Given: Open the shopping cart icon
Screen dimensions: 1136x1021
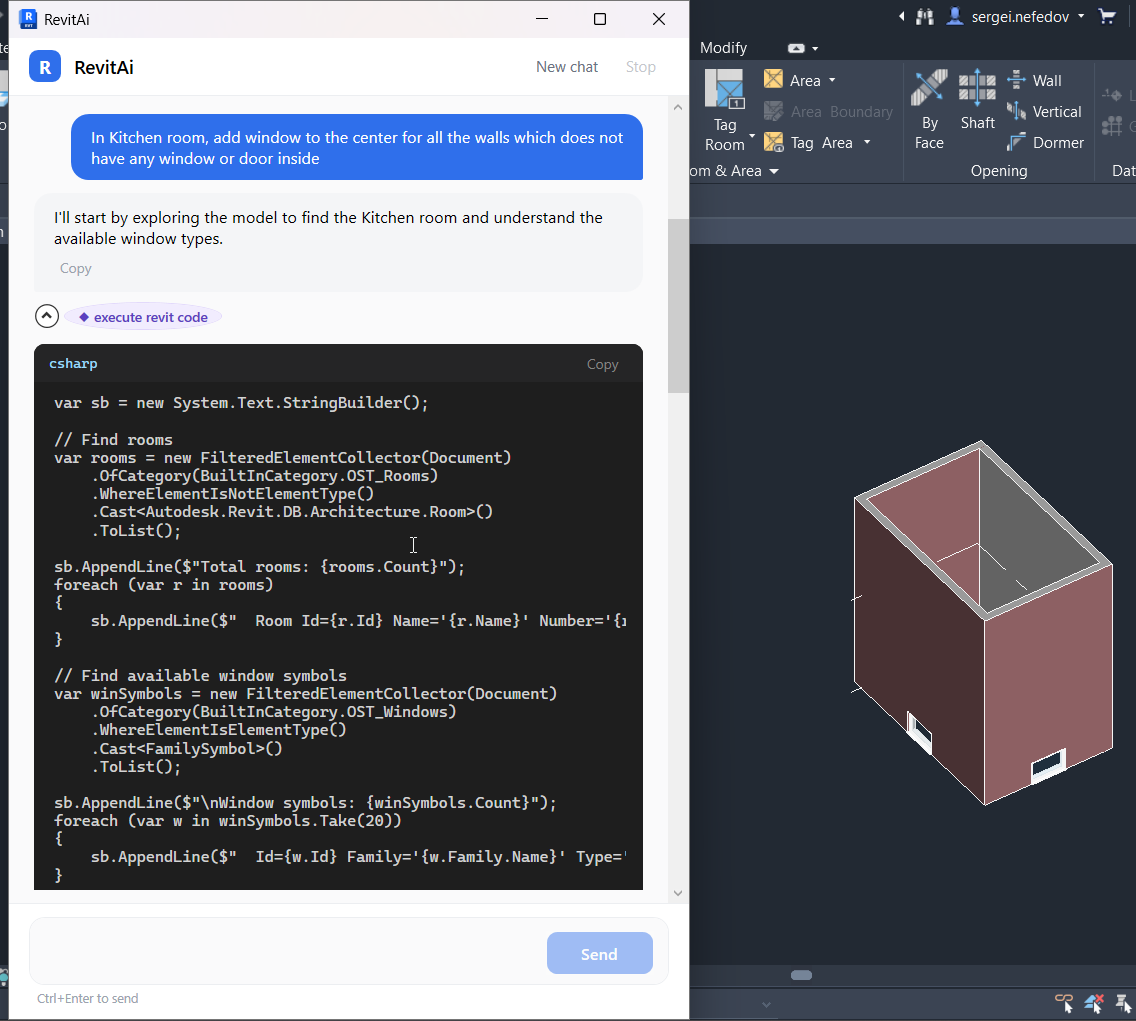Looking at the screenshot, I should [1107, 16].
